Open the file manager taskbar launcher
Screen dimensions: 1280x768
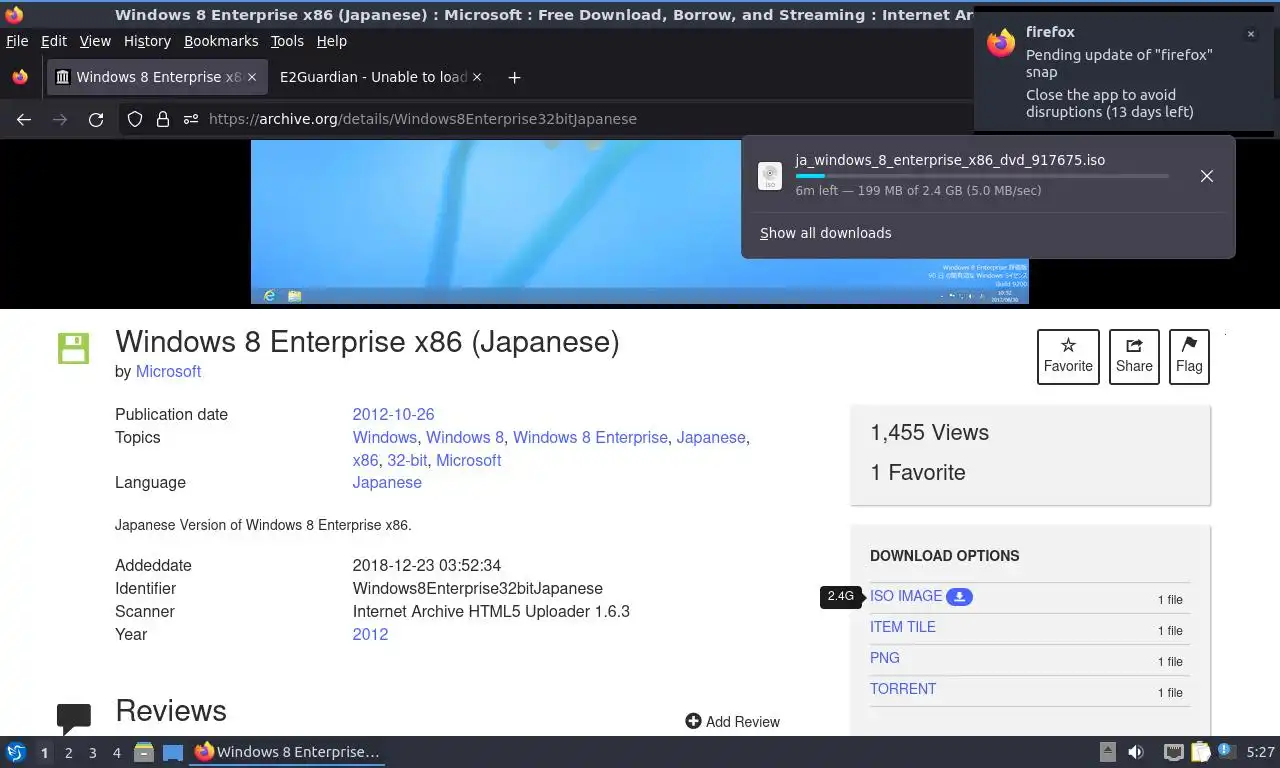coord(144,752)
